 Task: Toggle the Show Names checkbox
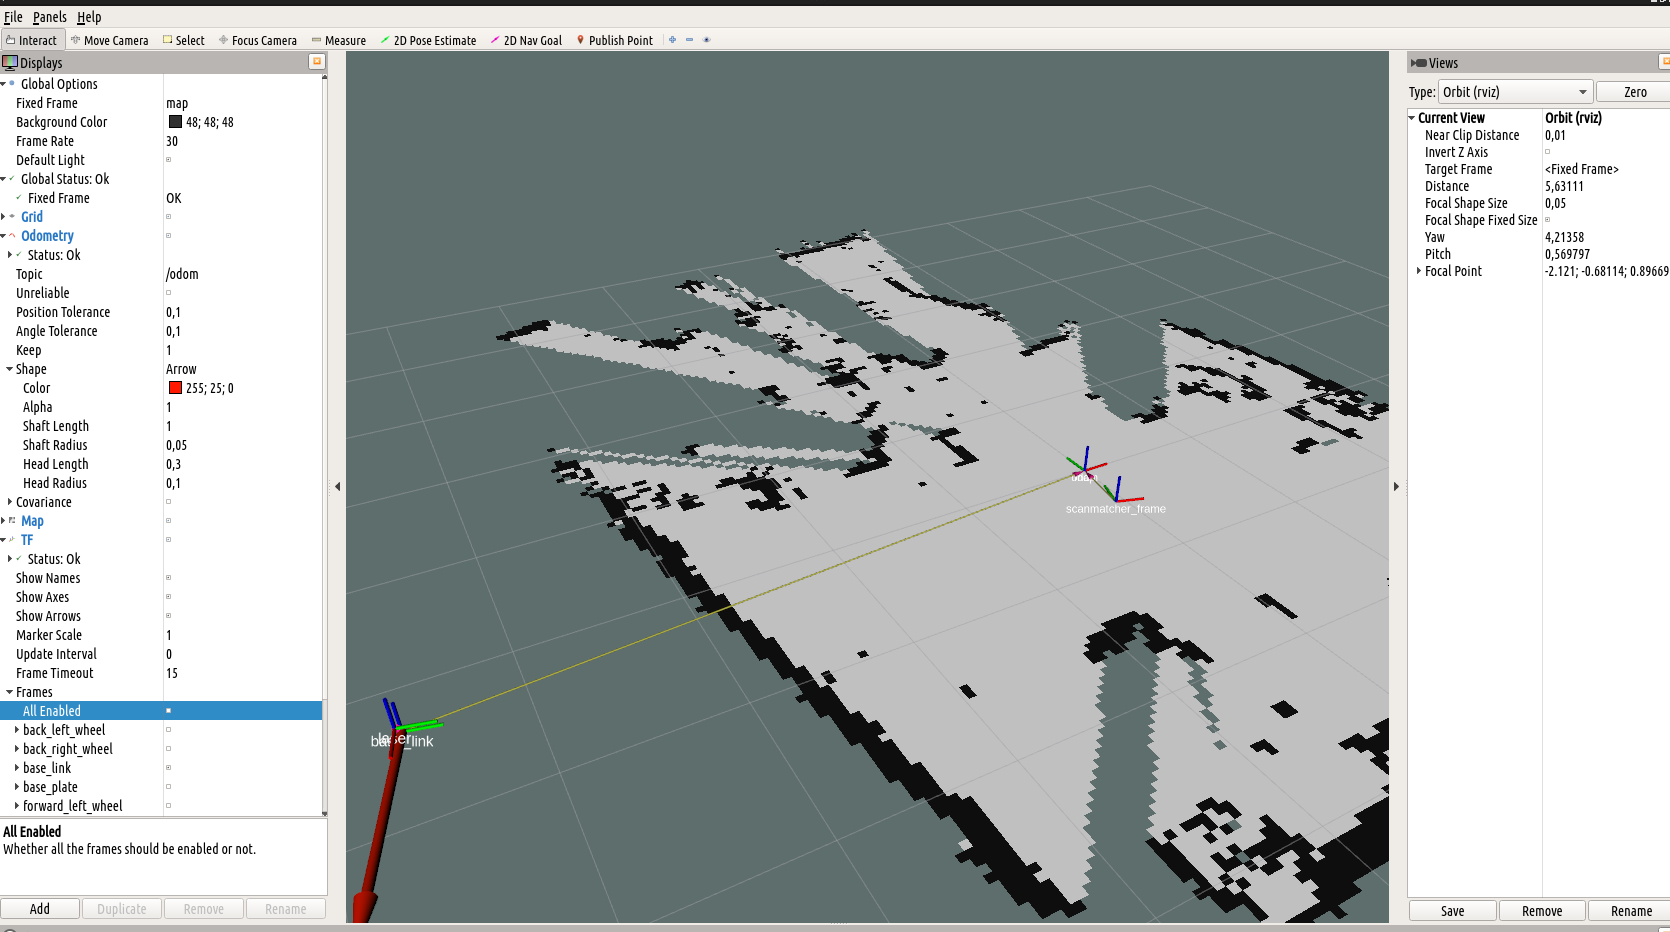[x=168, y=578]
